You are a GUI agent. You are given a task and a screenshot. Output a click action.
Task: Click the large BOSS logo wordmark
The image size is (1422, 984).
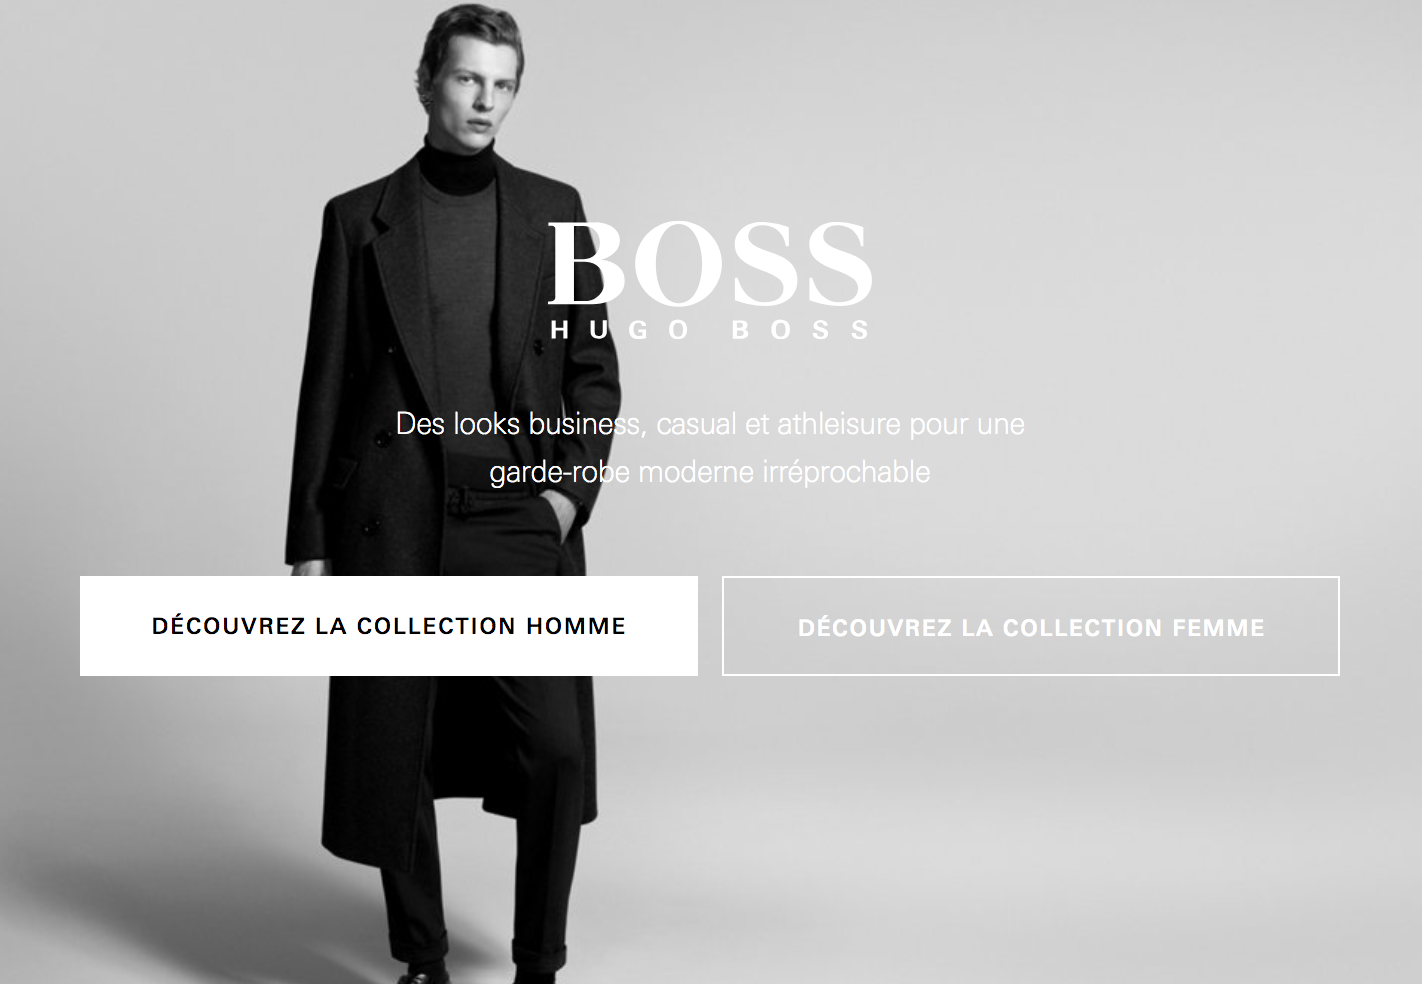pos(710,263)
